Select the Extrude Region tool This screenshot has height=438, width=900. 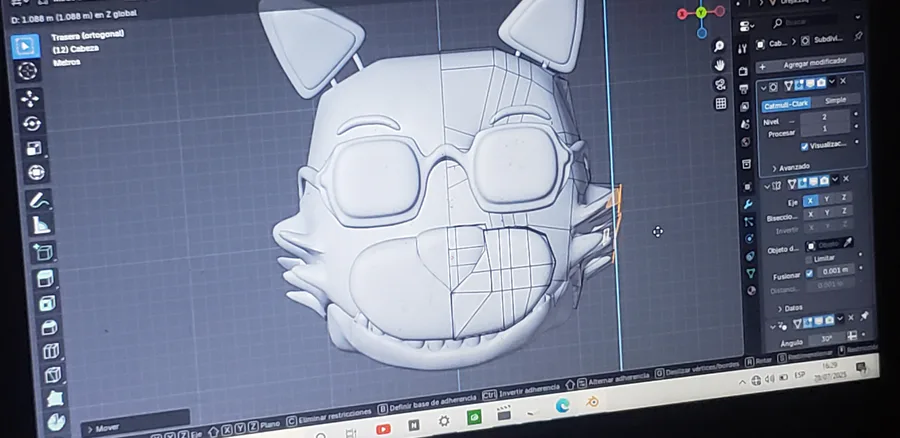click(x=45, y=279)
